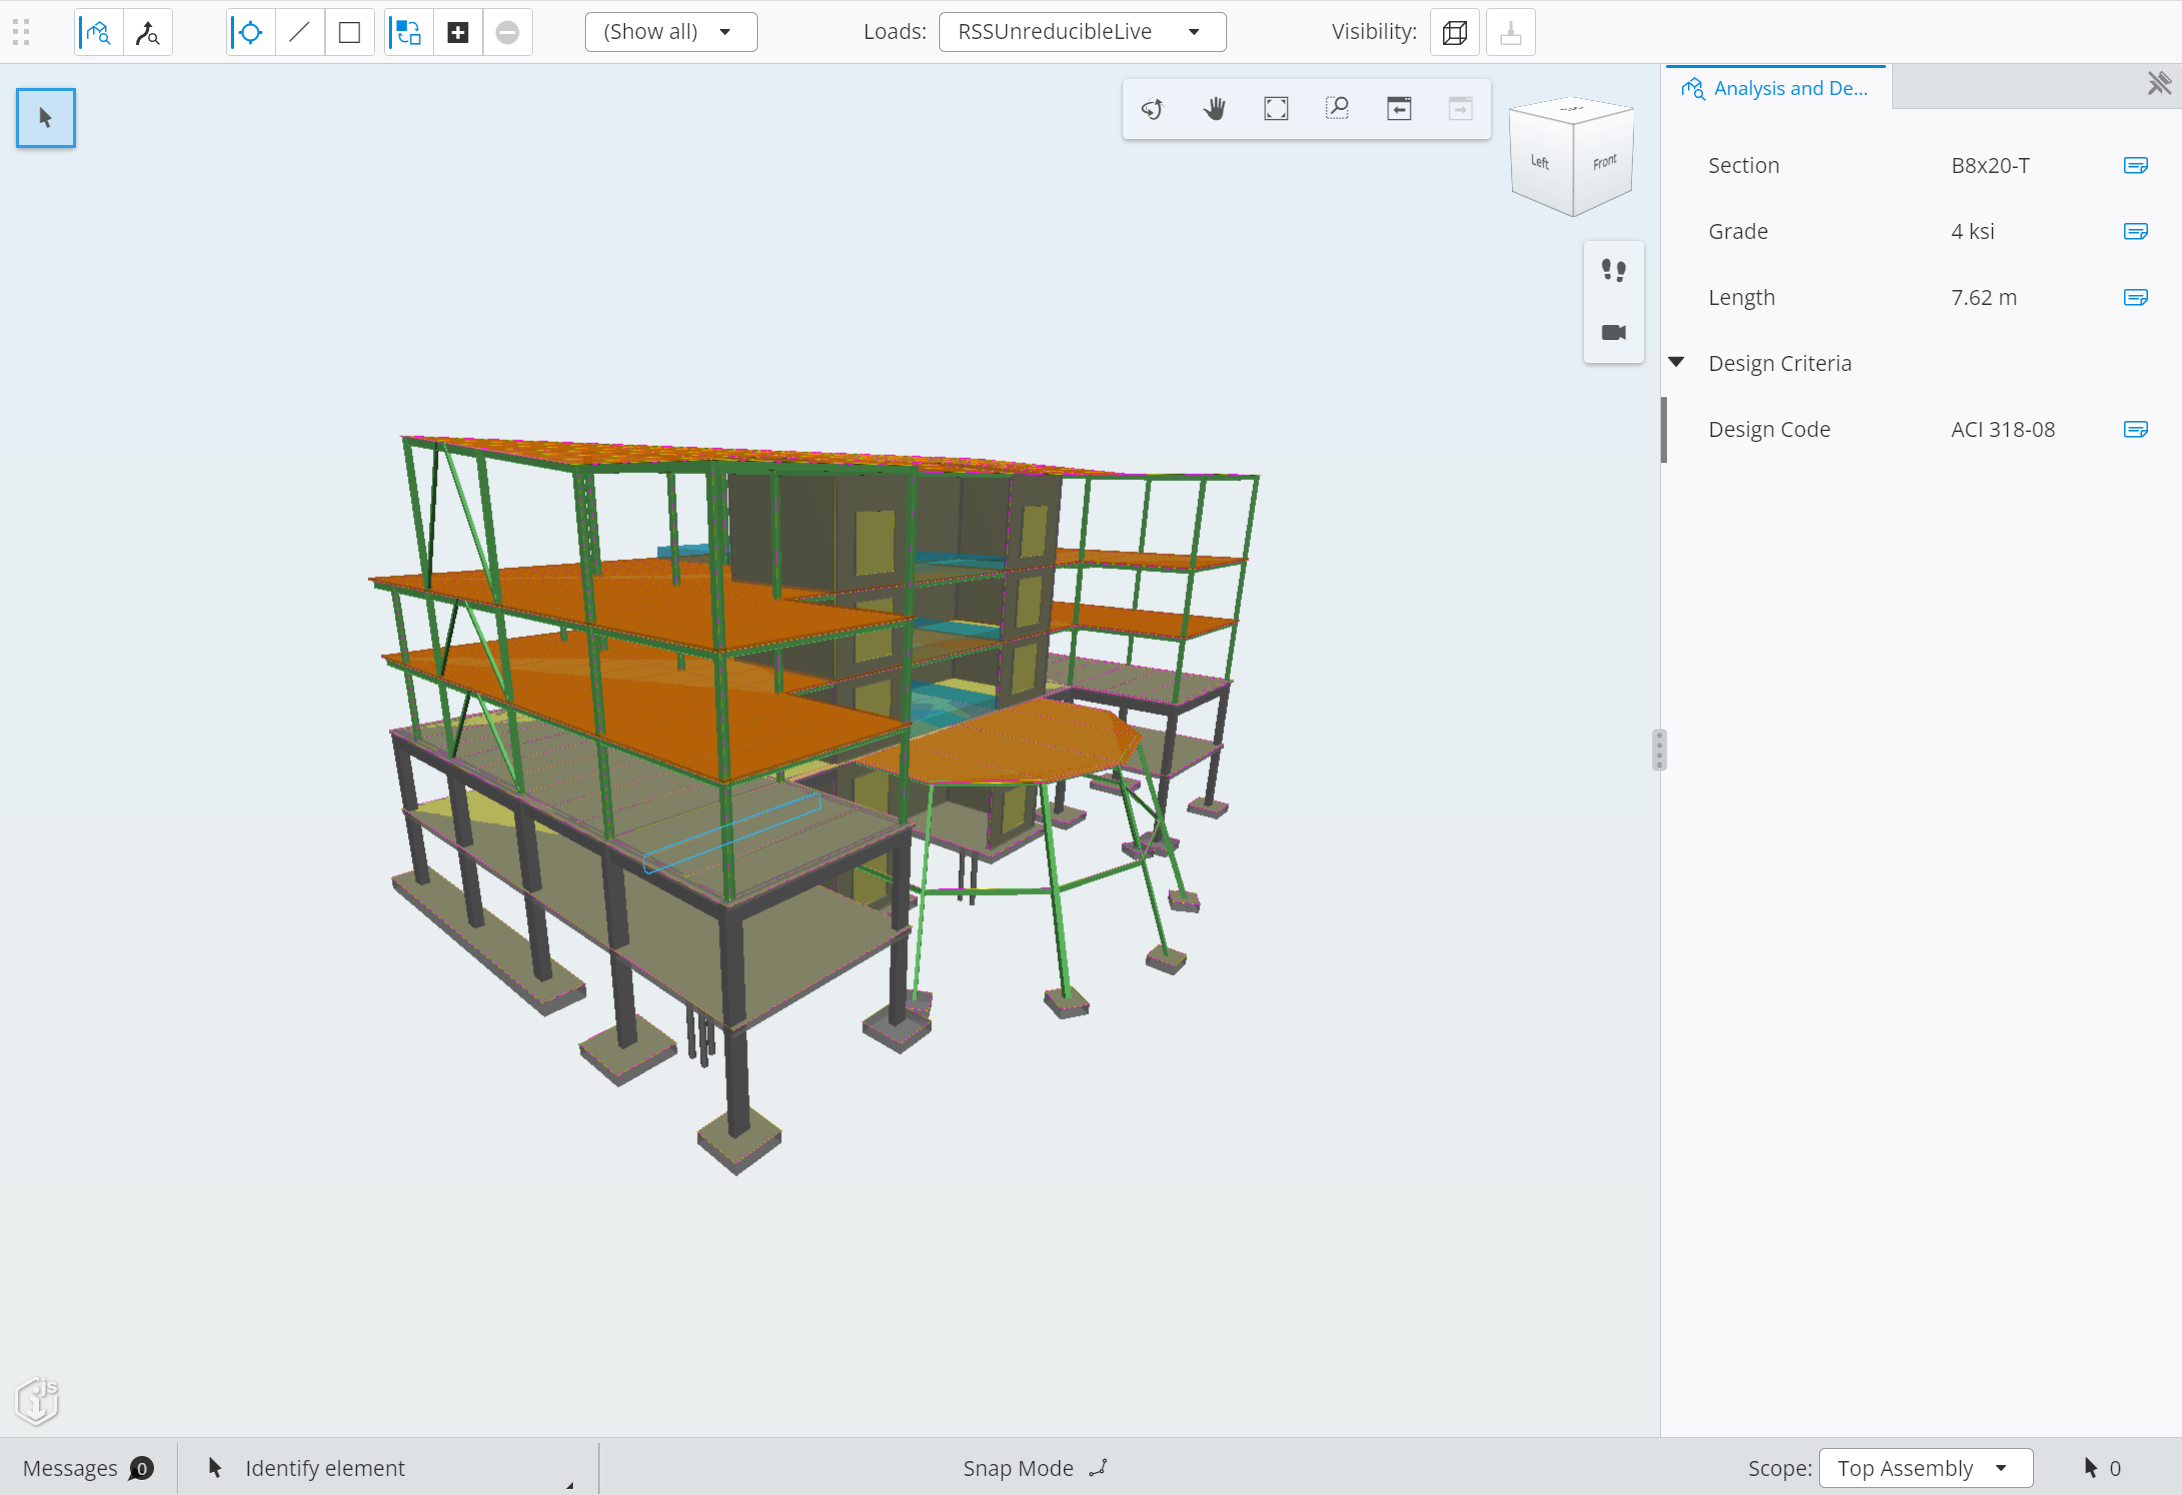The height and width of the screenshot is (1495, 2182).
Task: Open the (Show all) filter dropdown
Action: [x=670, y=32]
